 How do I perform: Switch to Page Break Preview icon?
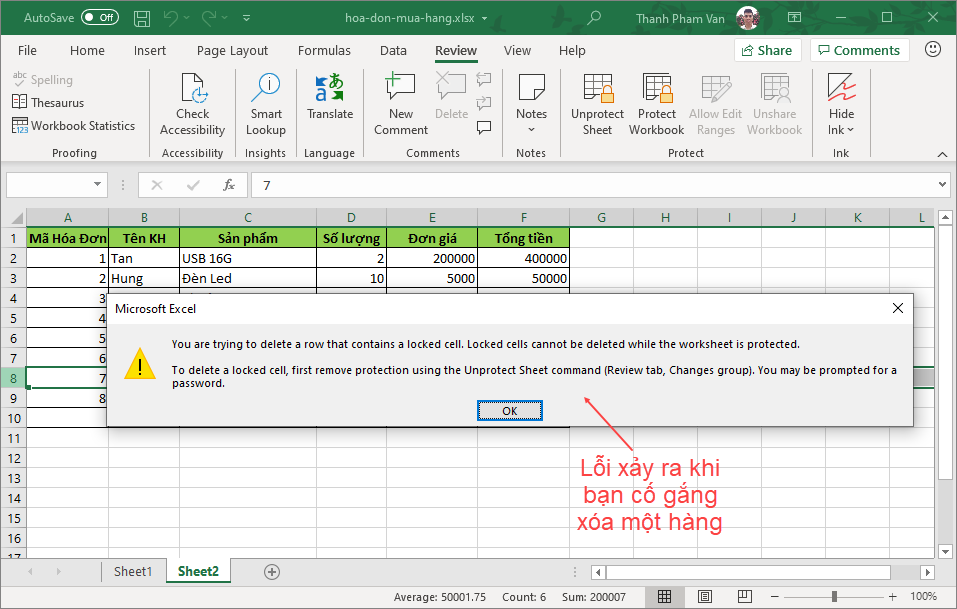744,596
